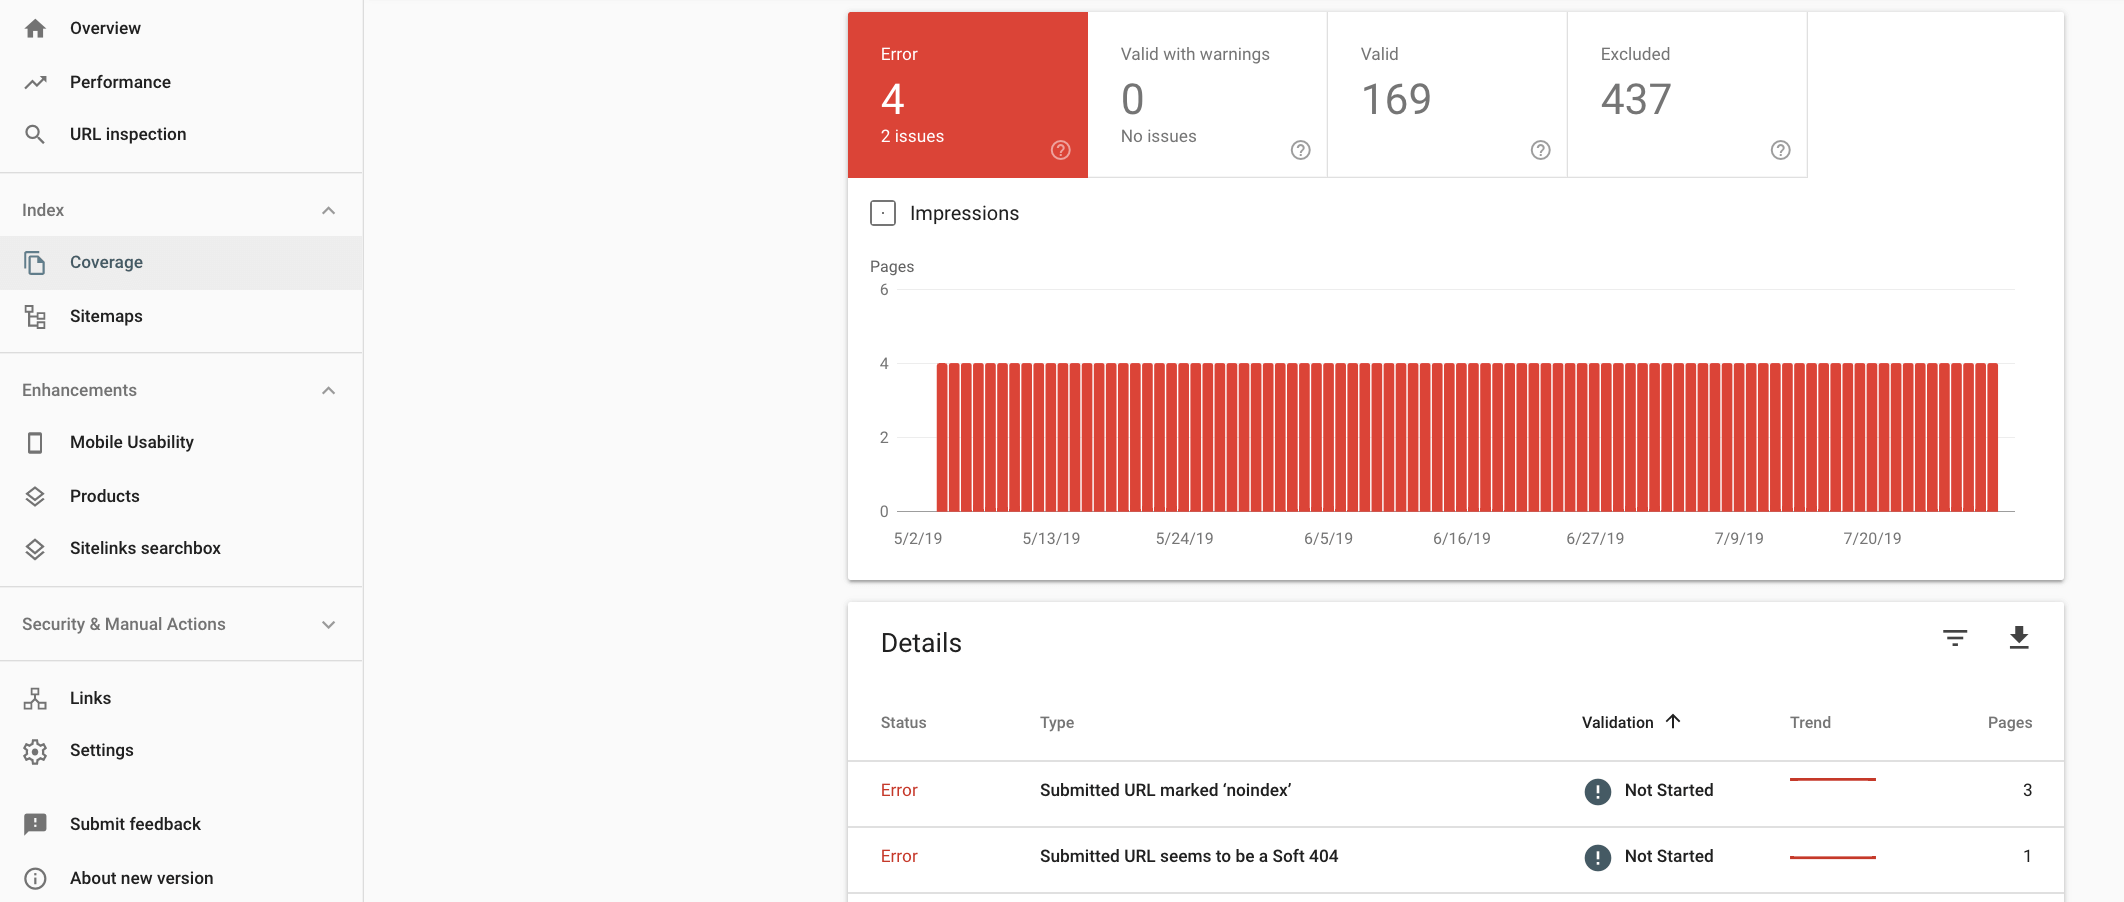
Task: Open the Submitted URL seems to be a Soft 404 row
Action: 1456,860
